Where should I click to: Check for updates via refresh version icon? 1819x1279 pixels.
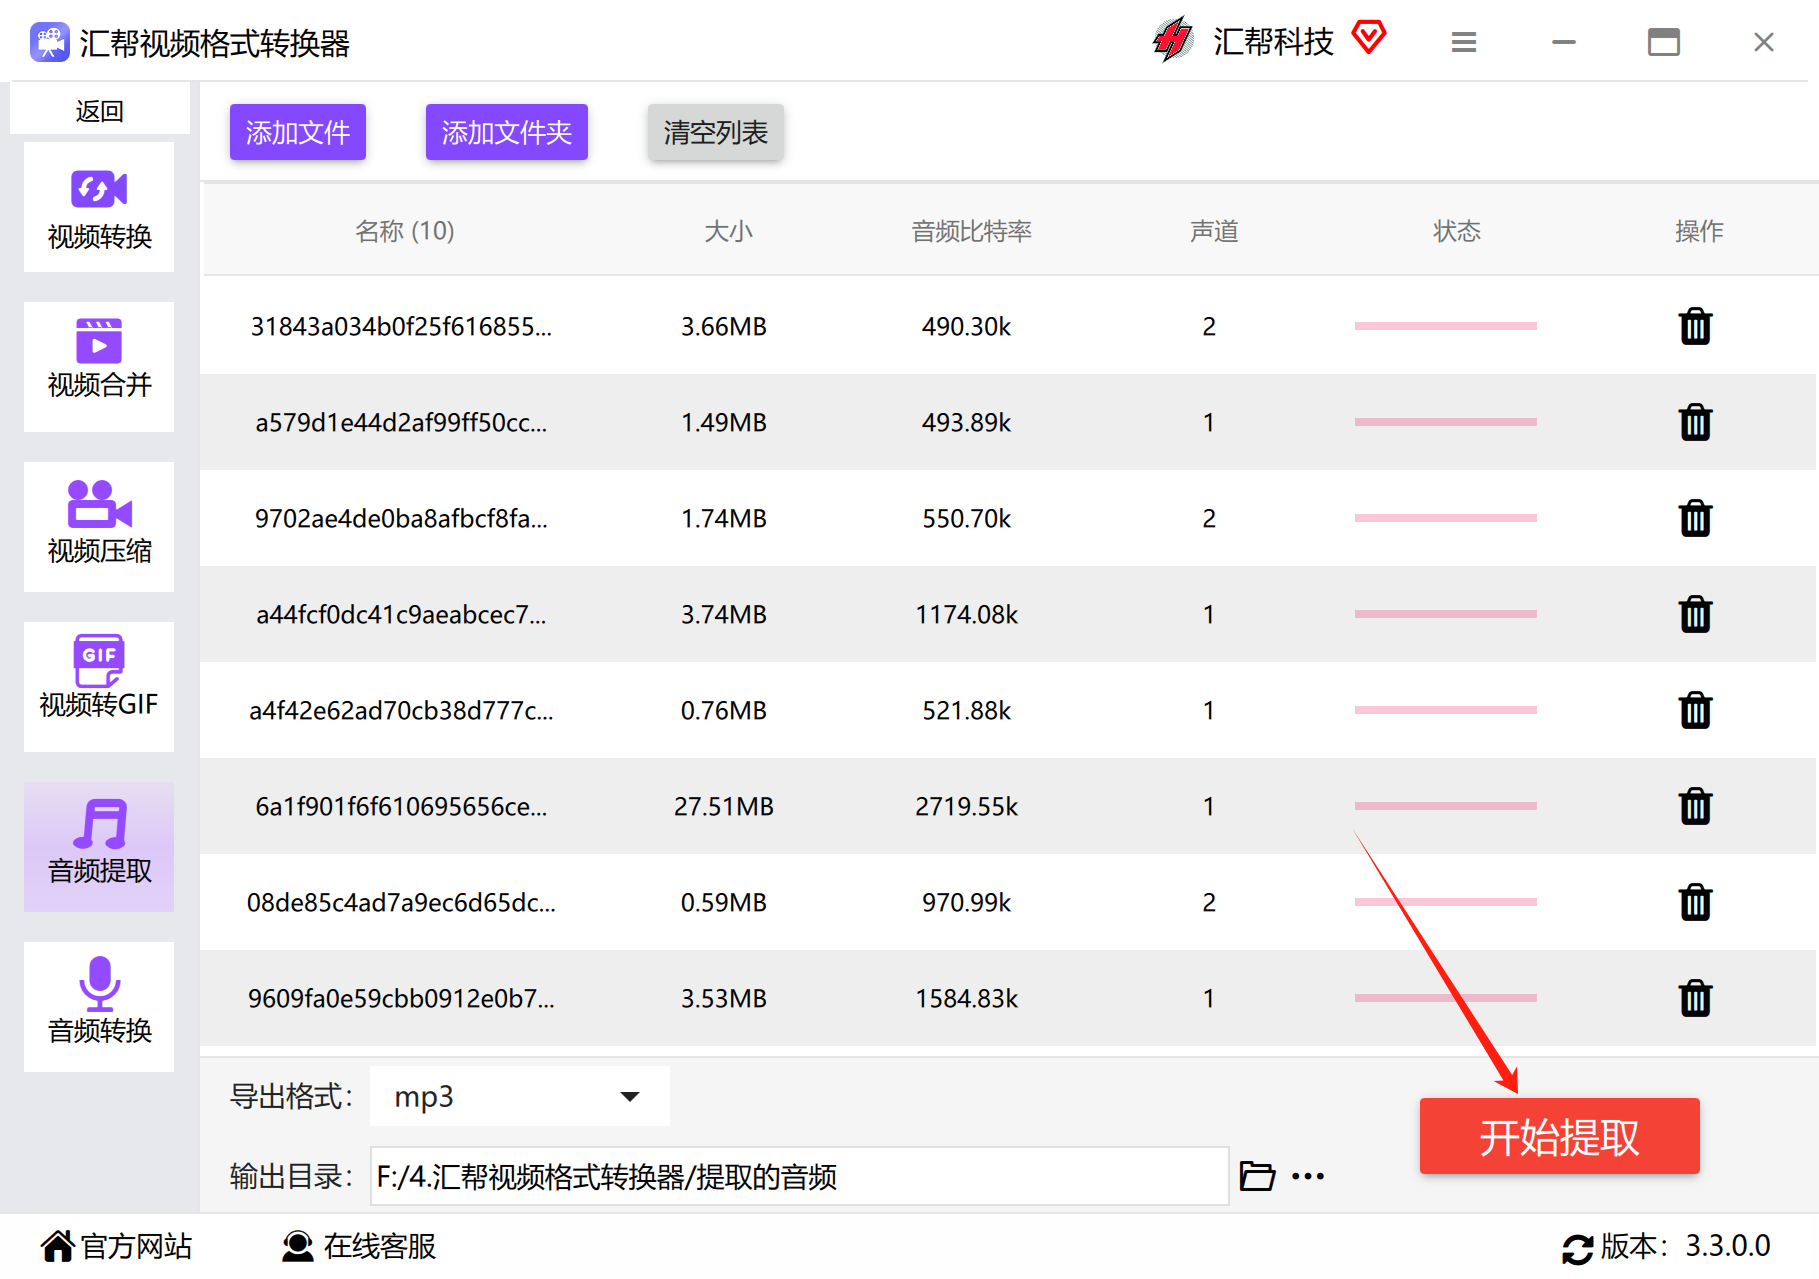click(x=1578, y=1248)
